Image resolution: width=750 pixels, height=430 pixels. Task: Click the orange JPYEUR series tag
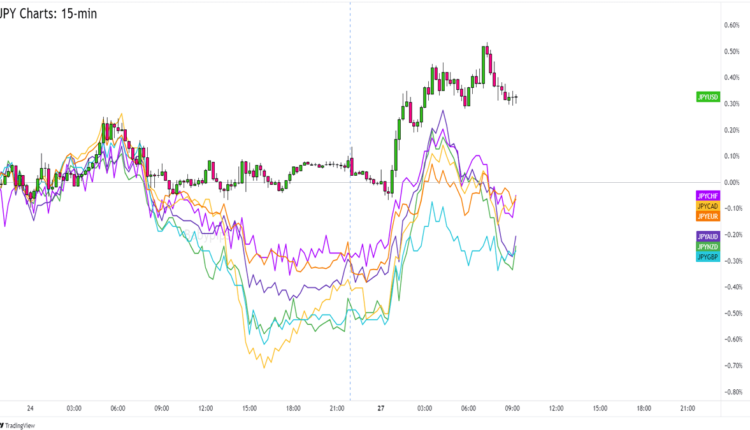pyautogui.click(x=707, y=215)
